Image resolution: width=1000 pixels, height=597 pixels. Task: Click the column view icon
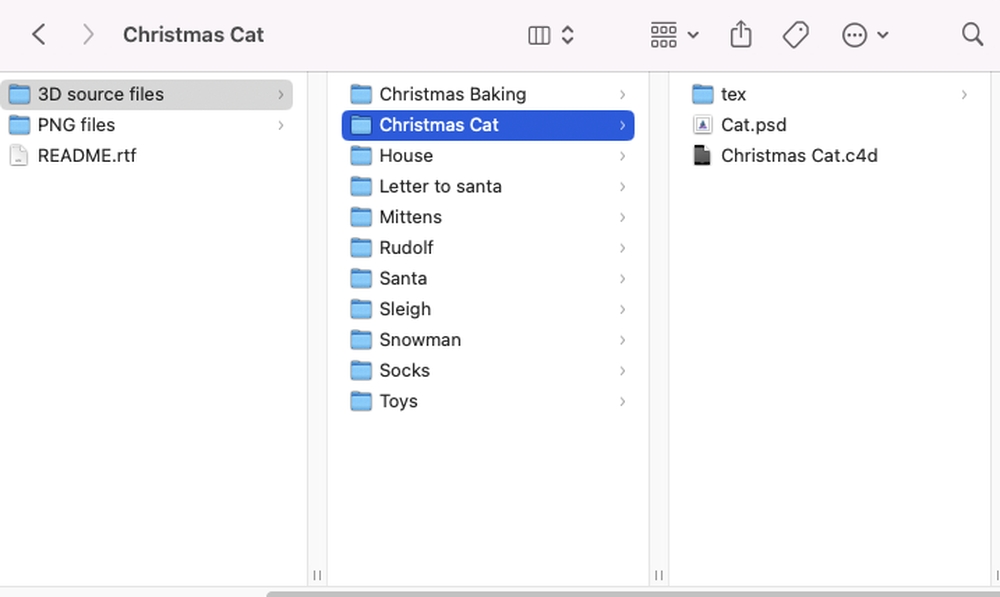[539, 35]
